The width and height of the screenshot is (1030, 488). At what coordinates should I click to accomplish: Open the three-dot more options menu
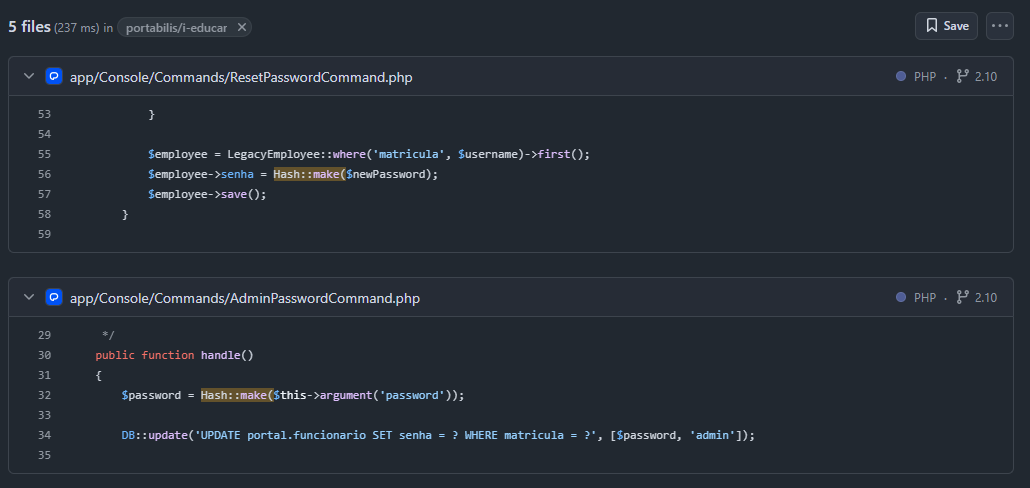point(999,26)
